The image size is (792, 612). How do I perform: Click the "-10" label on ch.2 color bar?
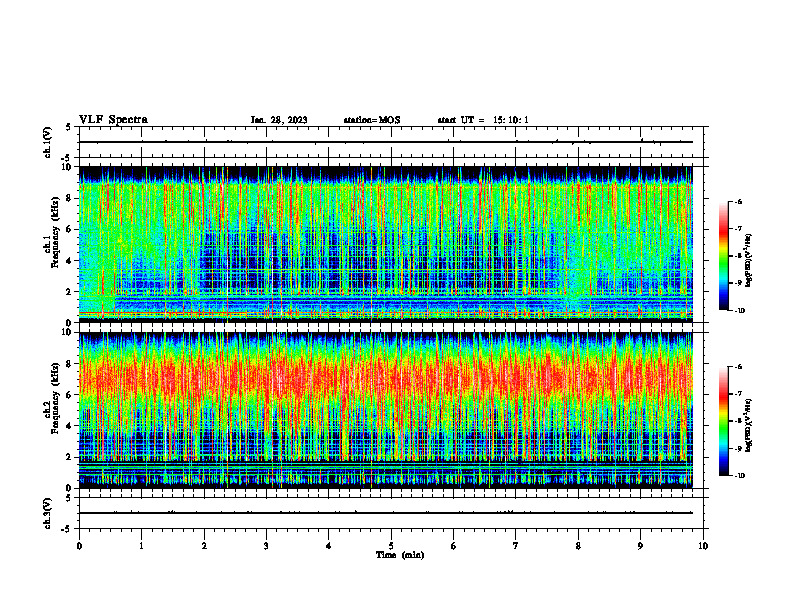[739, 476]
